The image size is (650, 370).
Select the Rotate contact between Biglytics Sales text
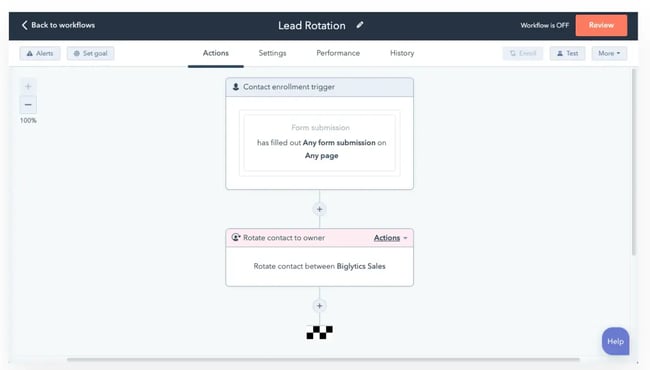319,266
